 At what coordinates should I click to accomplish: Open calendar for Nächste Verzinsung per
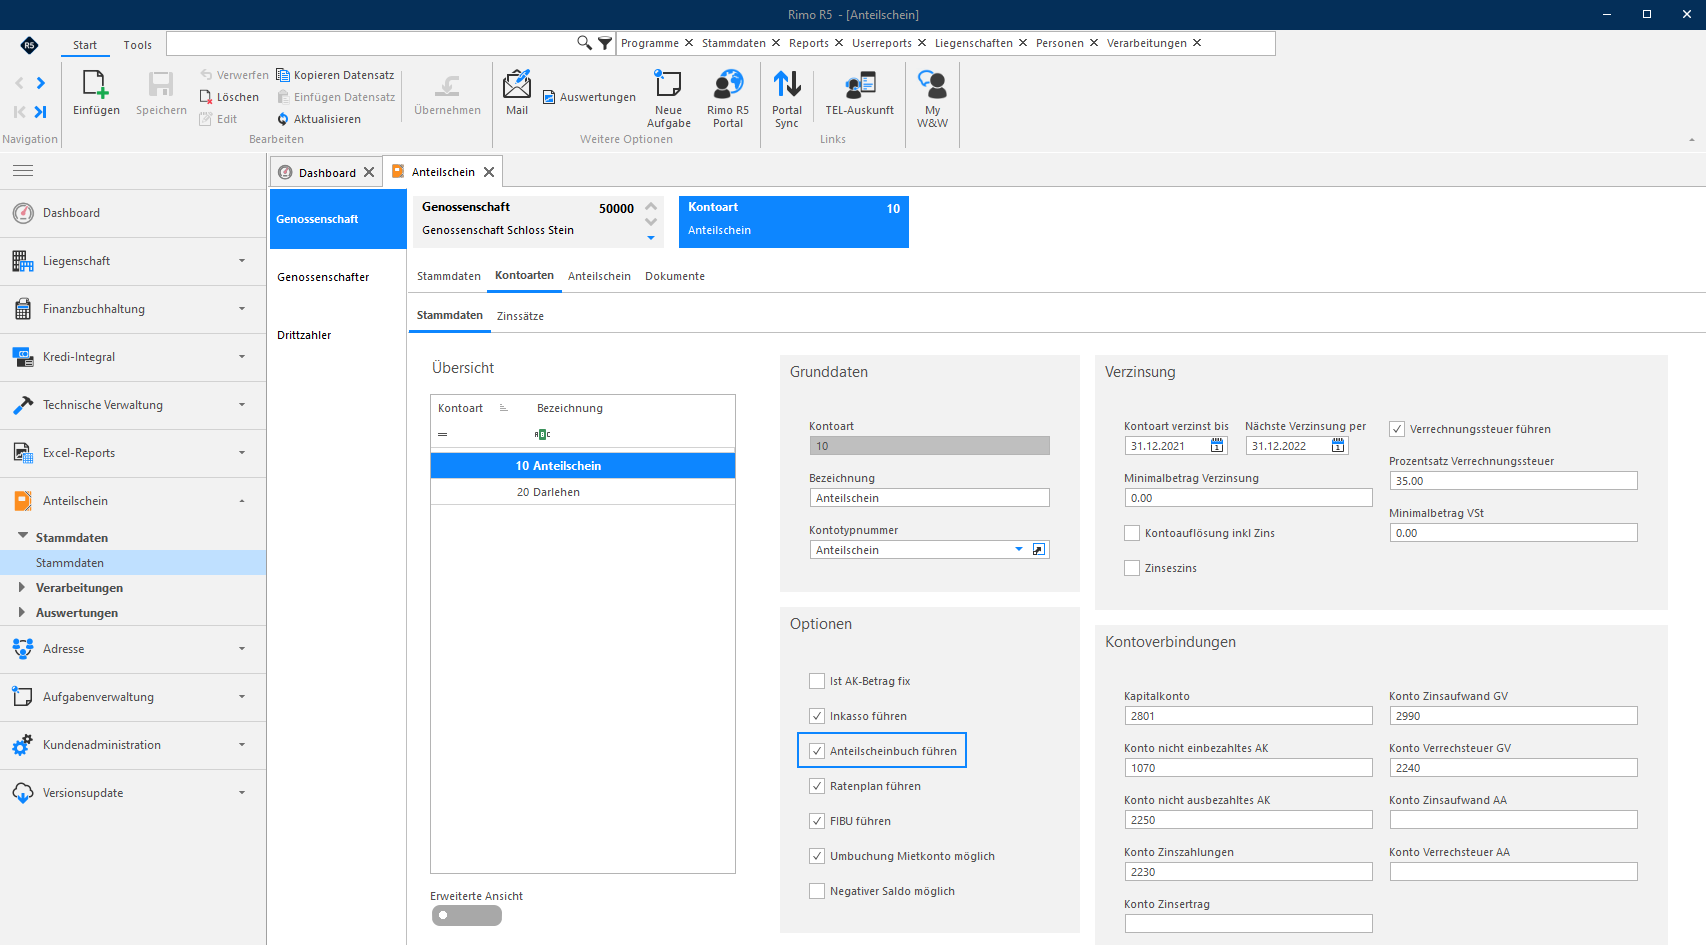[x=1338, y=446]
